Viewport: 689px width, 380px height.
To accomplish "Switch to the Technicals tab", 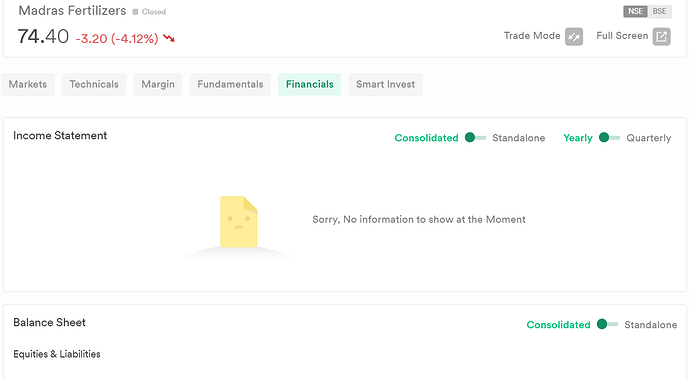I will (94, 84).
